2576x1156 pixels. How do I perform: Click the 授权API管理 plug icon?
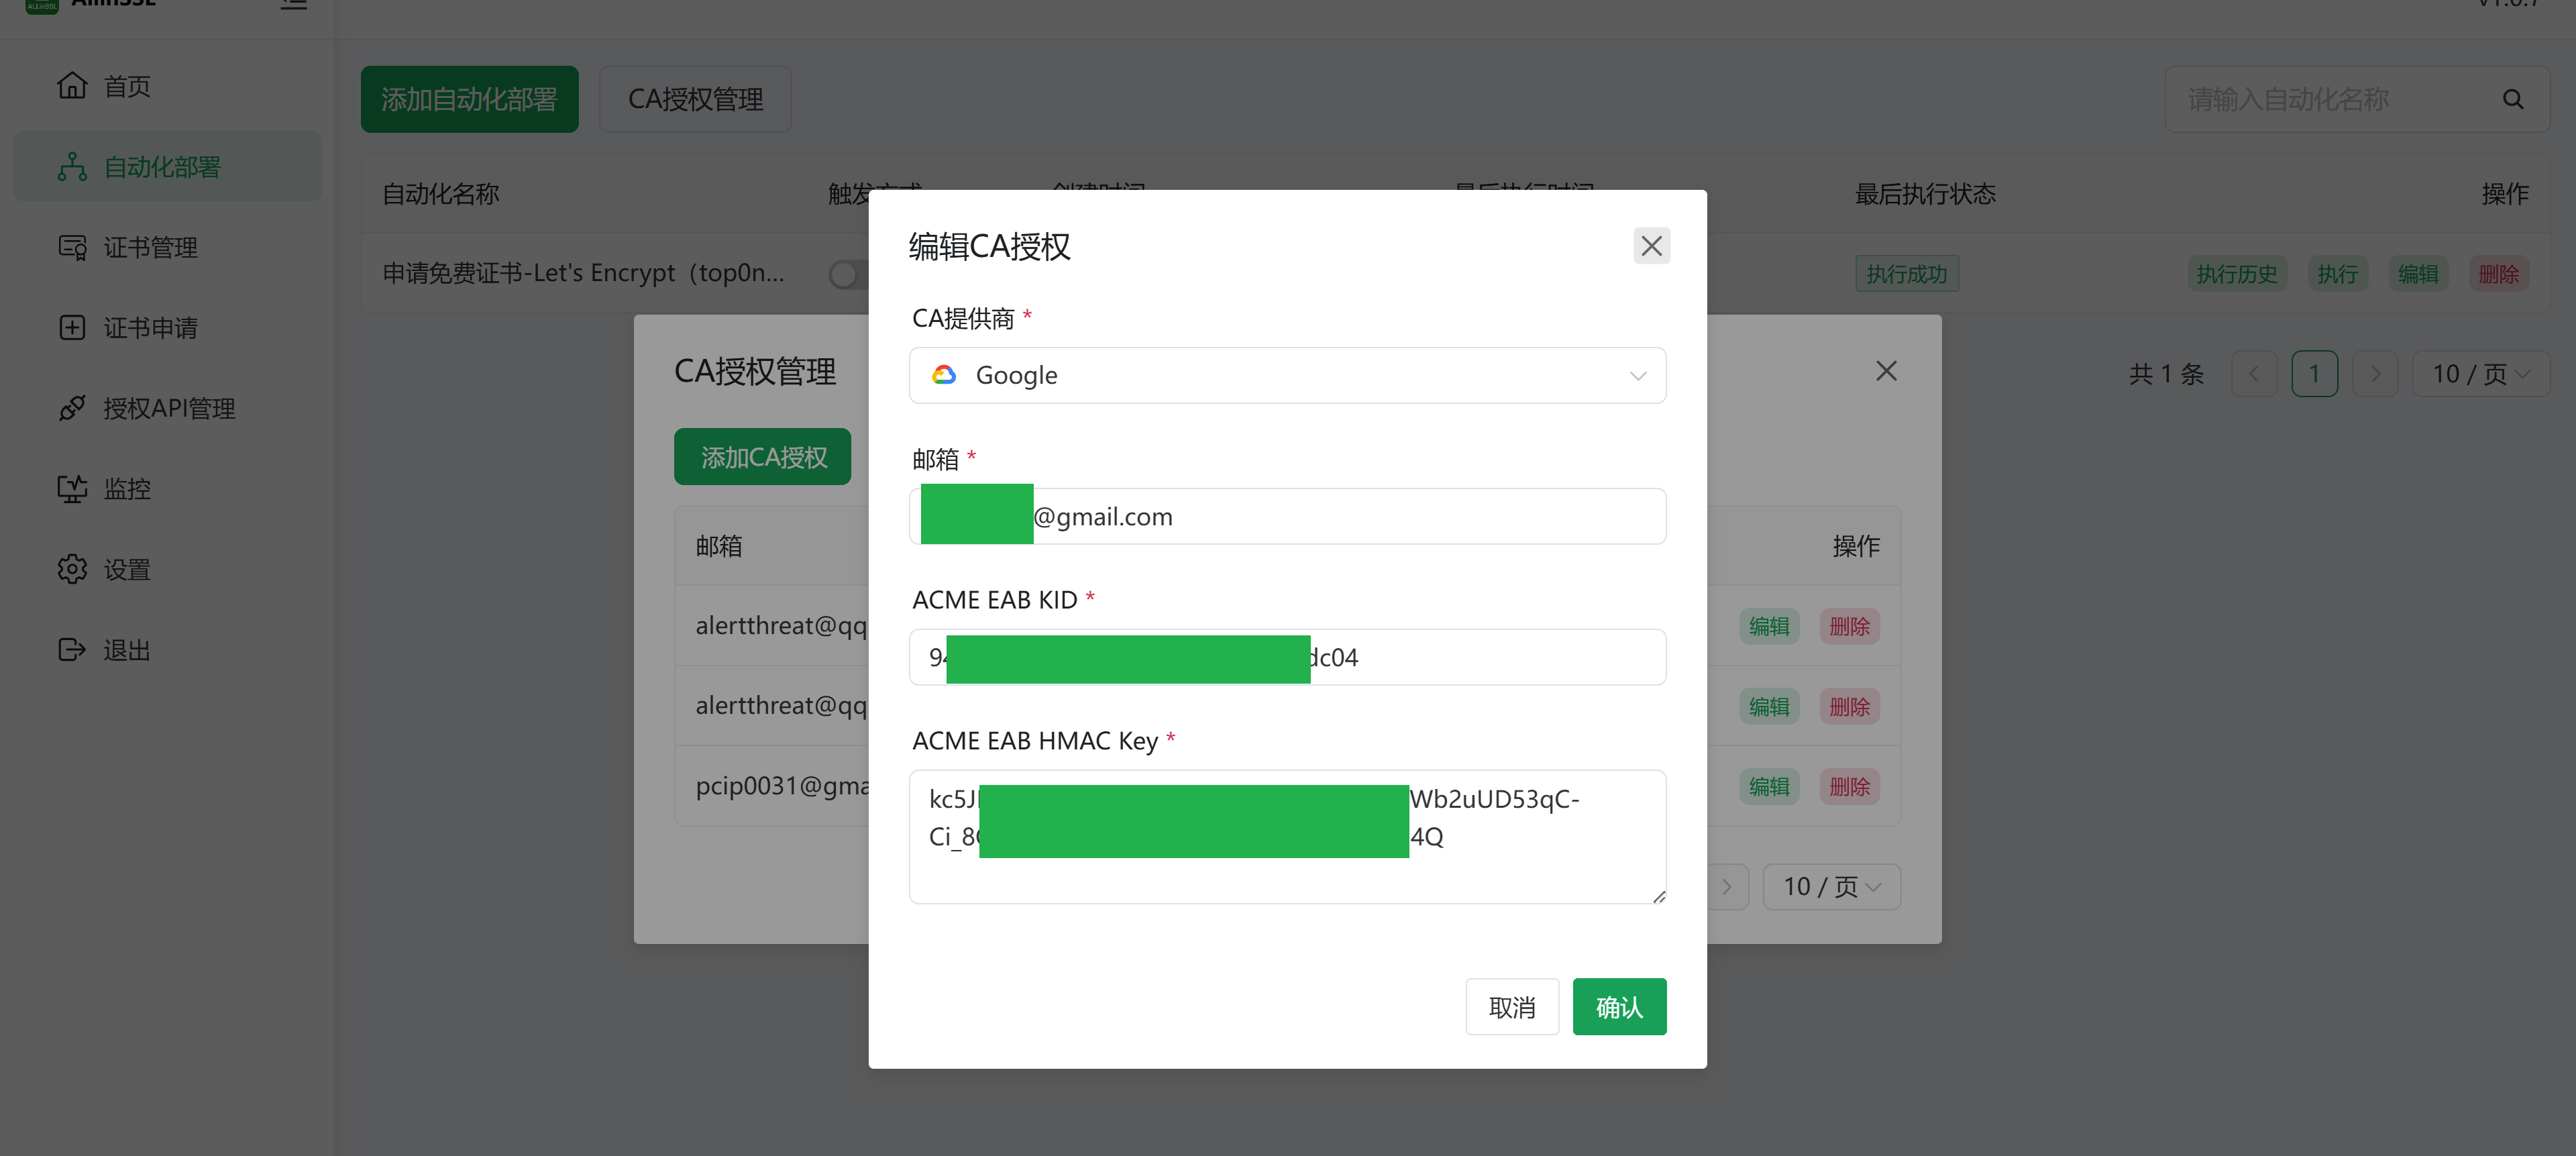72,408
